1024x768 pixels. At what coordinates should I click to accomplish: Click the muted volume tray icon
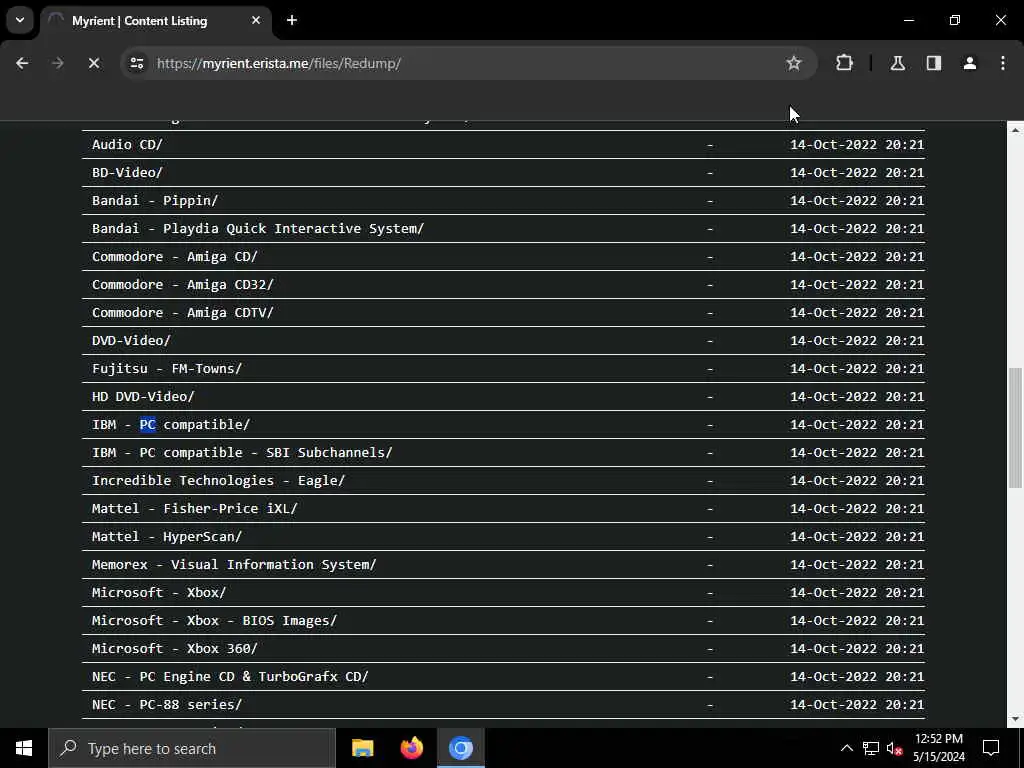[x=894, y=748]
